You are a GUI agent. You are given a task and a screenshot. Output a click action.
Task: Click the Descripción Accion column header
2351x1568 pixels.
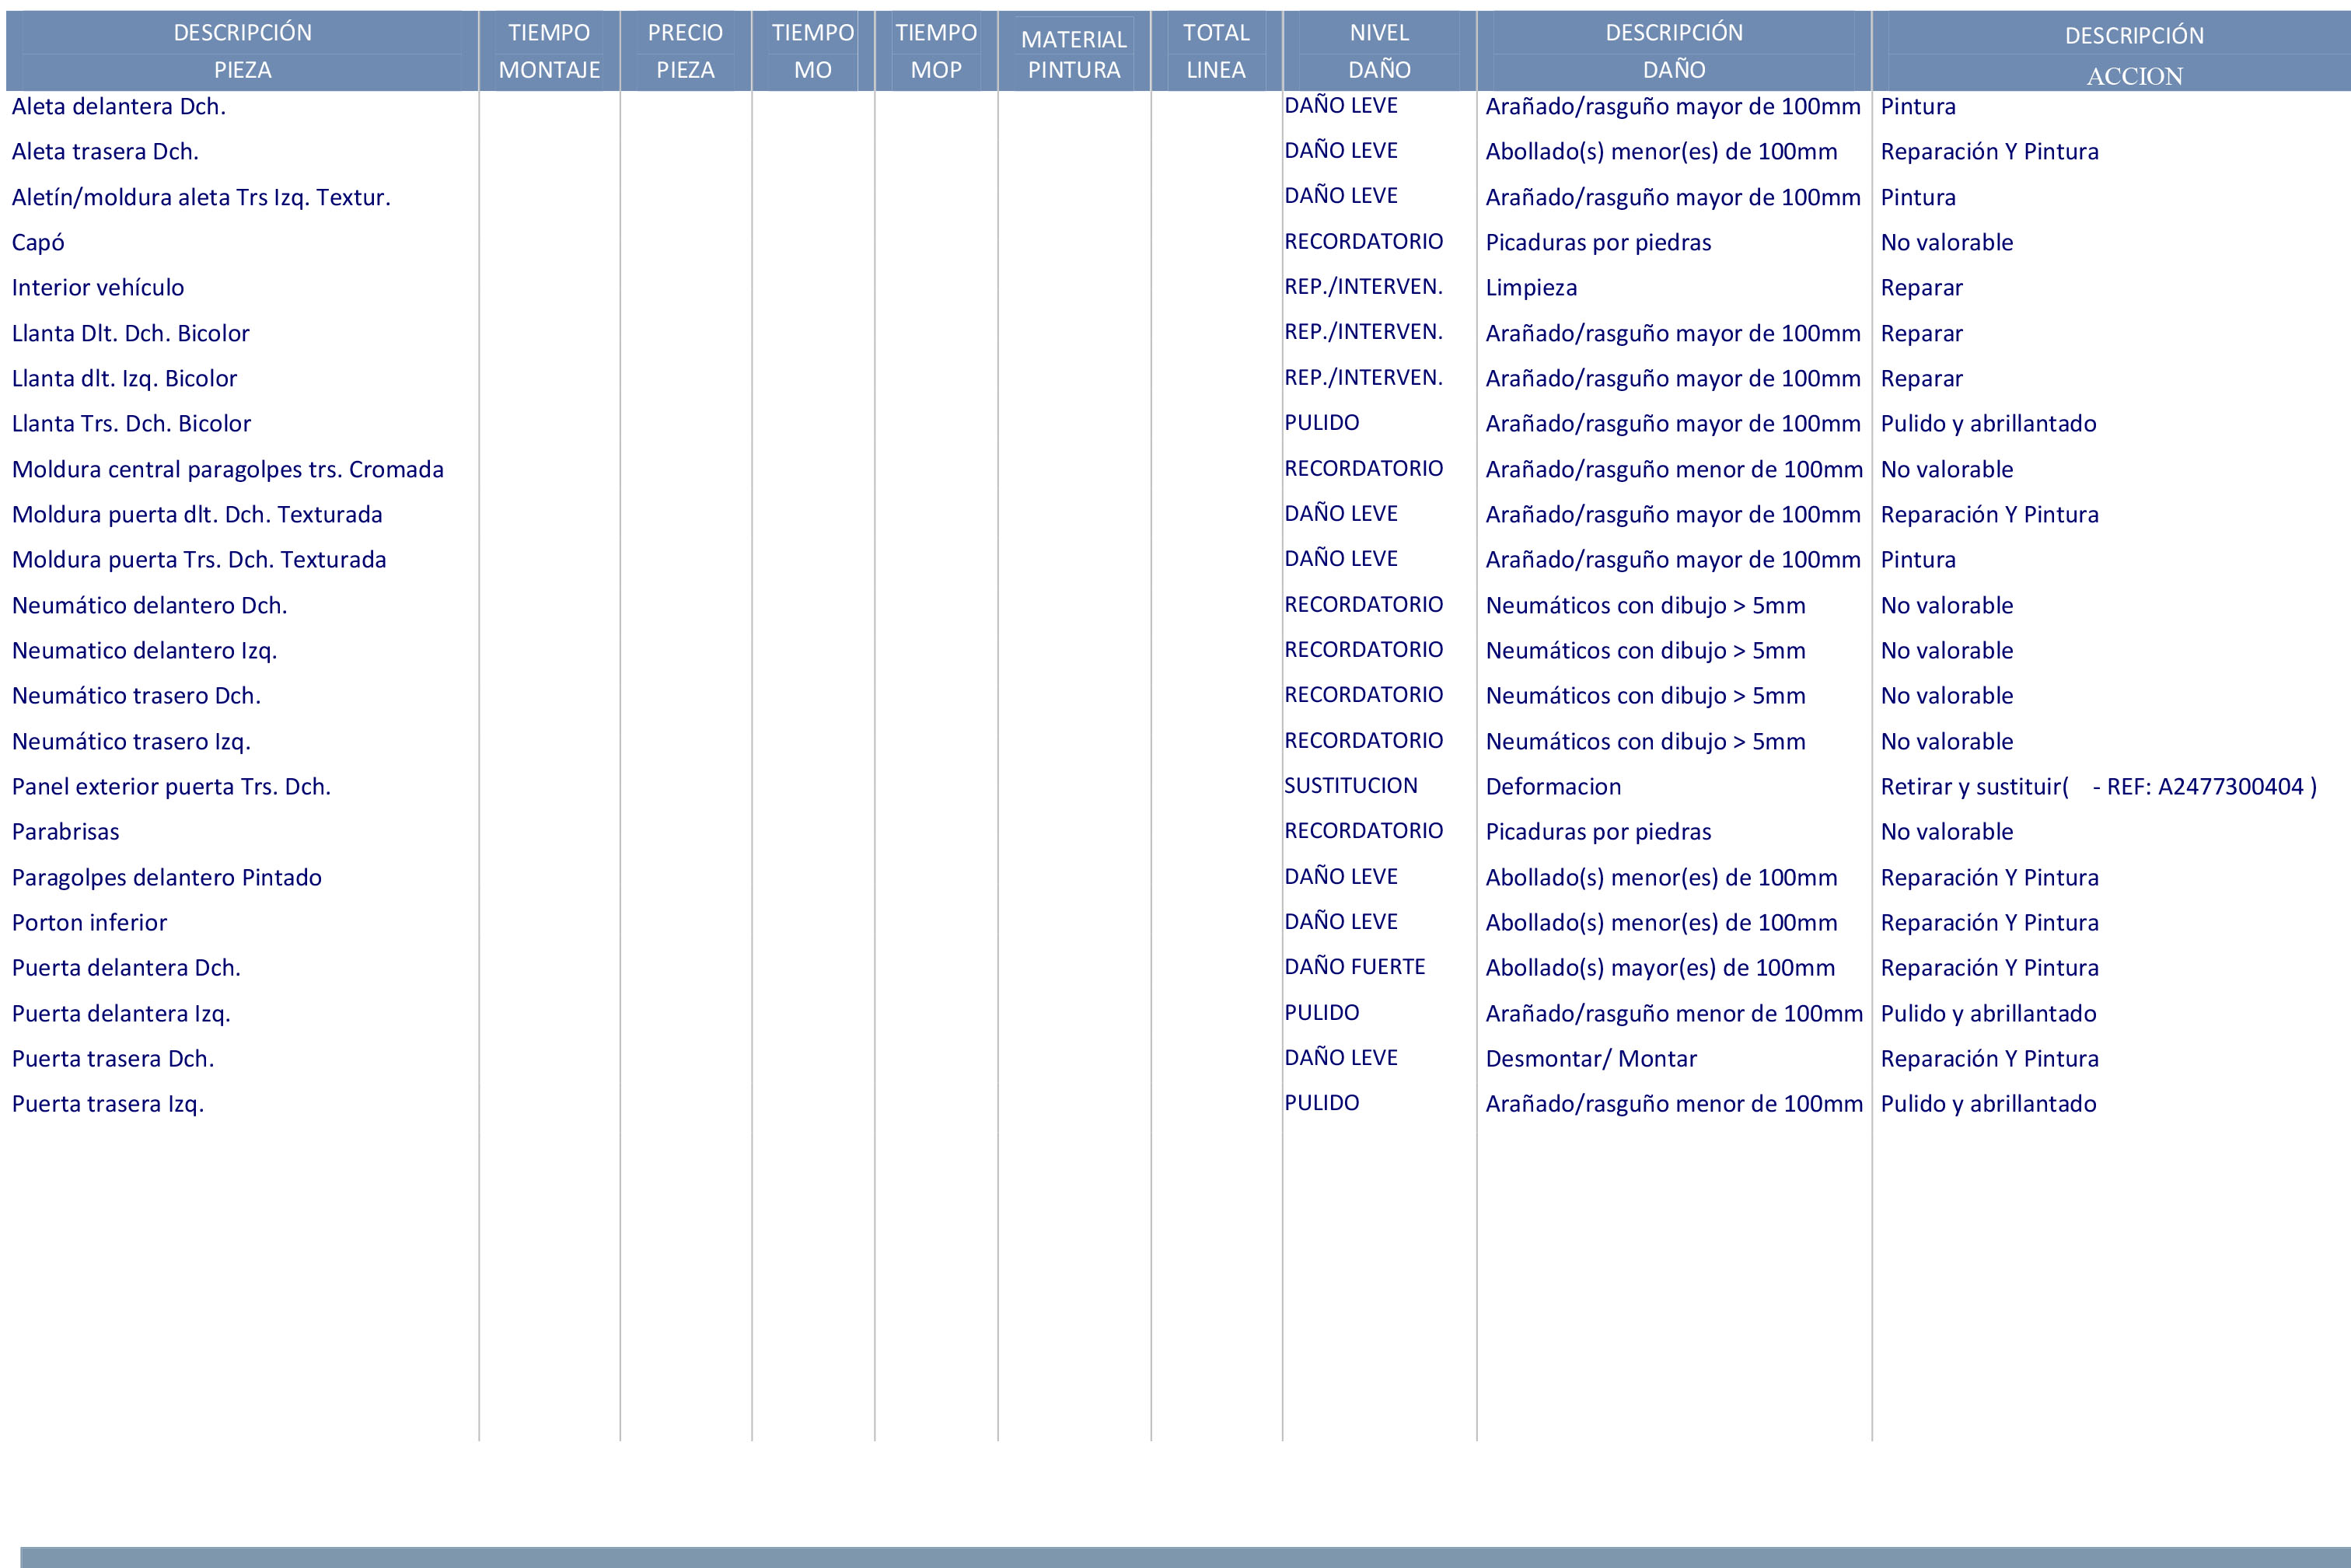pyautogui.click(x=2134, y=55)
